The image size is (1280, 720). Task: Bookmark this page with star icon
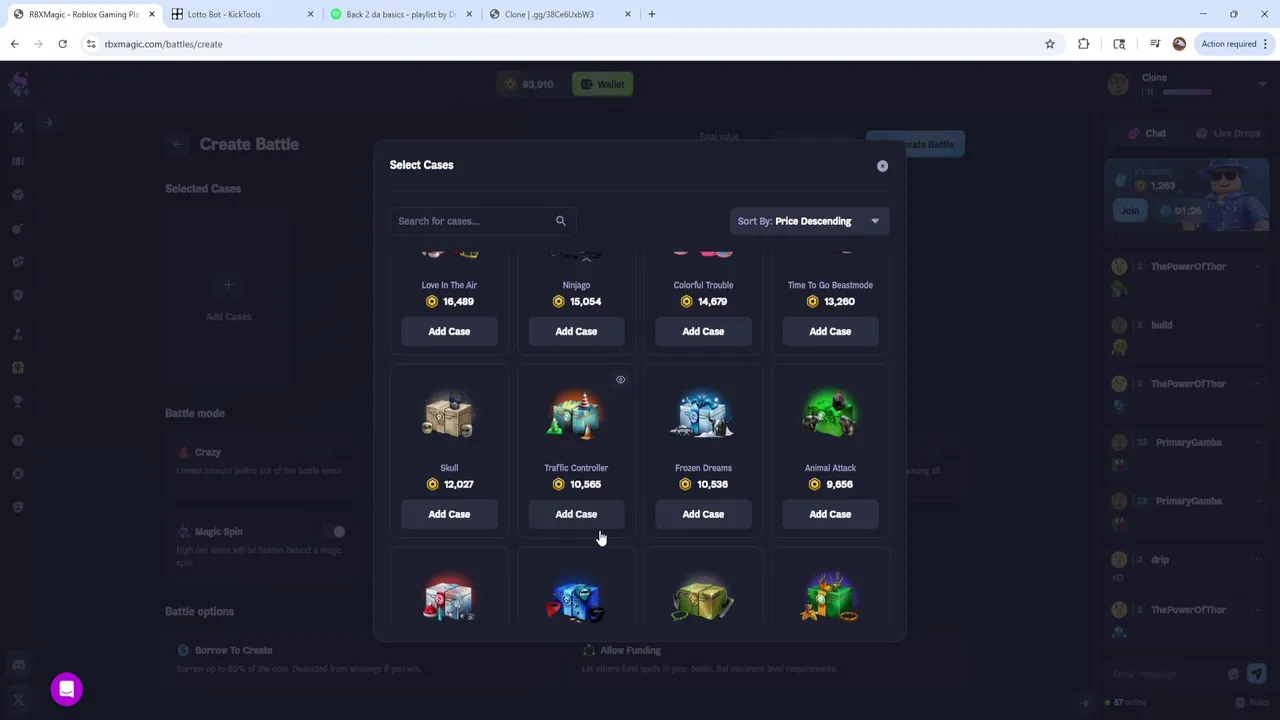(x=1050, y=44)
